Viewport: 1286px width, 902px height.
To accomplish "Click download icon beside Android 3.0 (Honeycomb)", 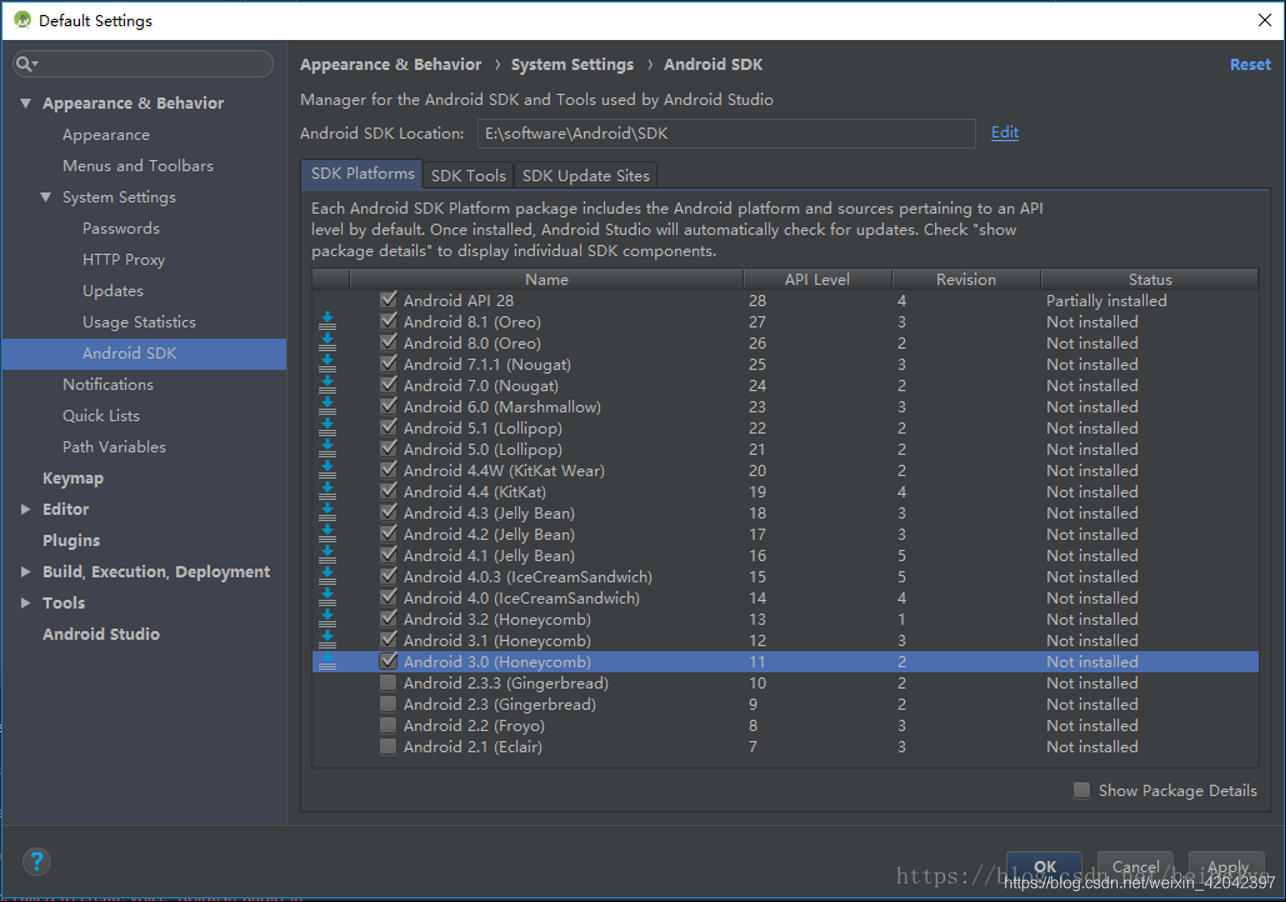I will pyautogui.click(x=327, y=662).
